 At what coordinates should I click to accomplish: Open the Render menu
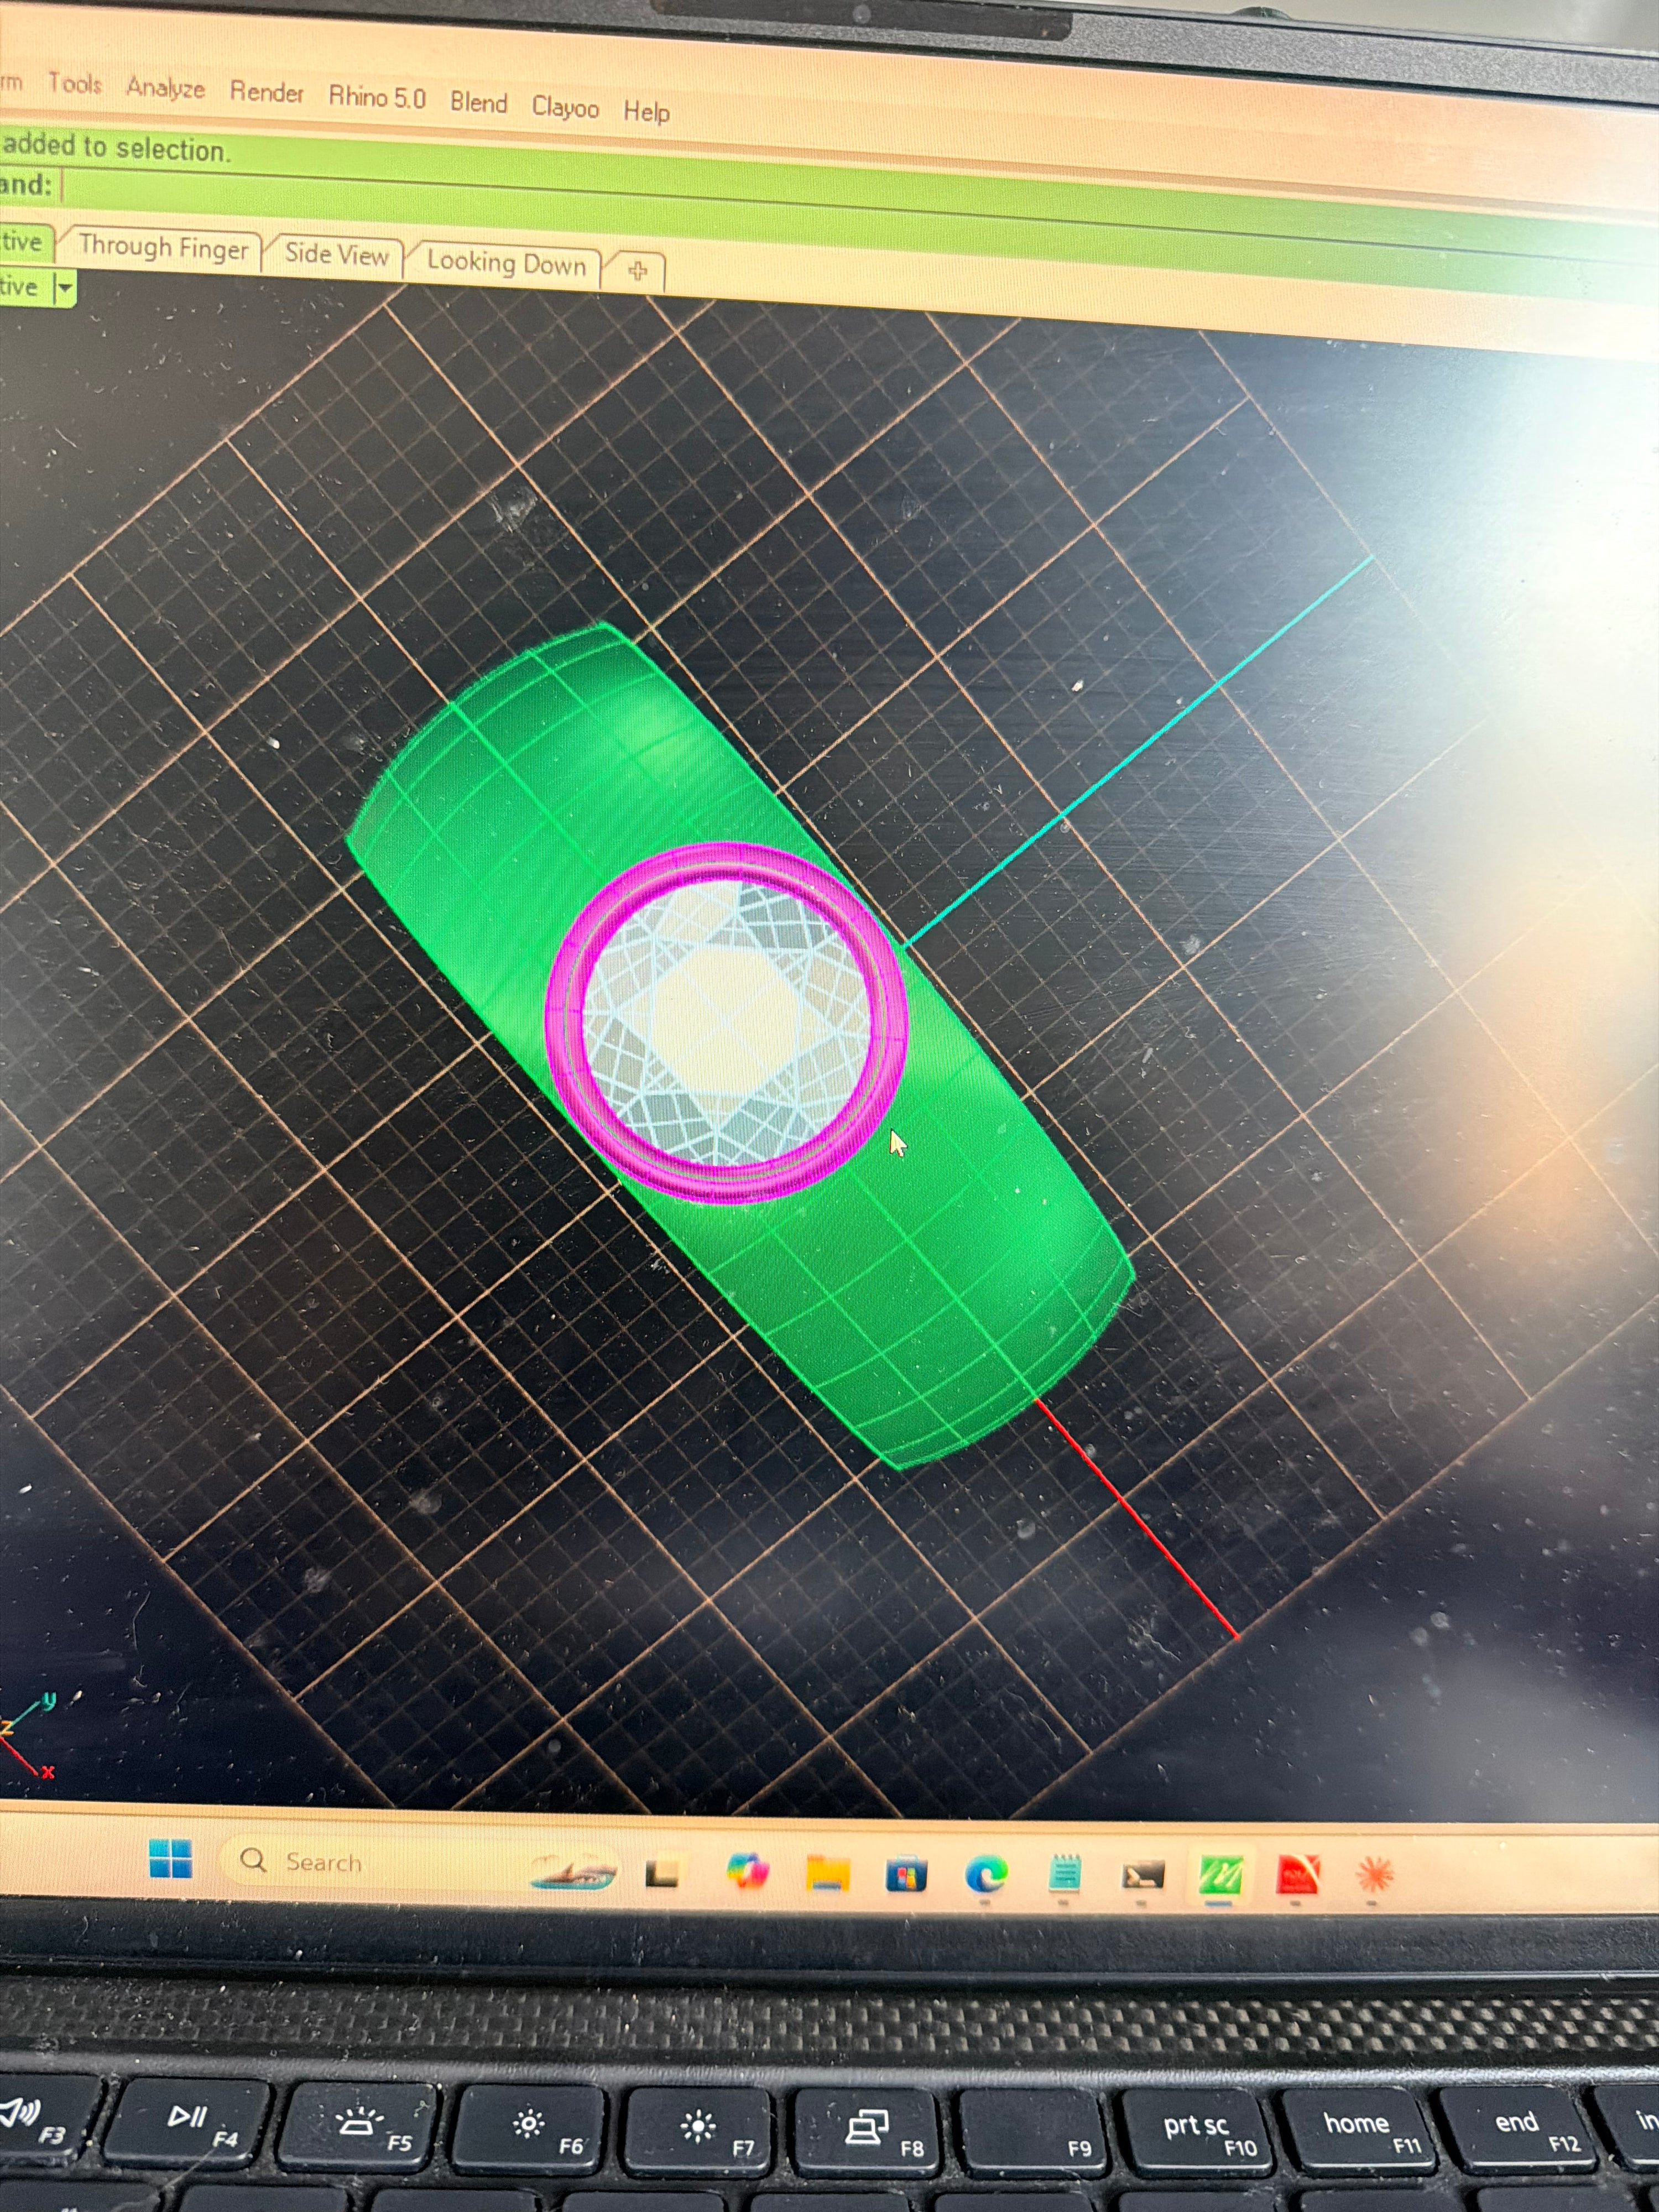coord(266,92)
